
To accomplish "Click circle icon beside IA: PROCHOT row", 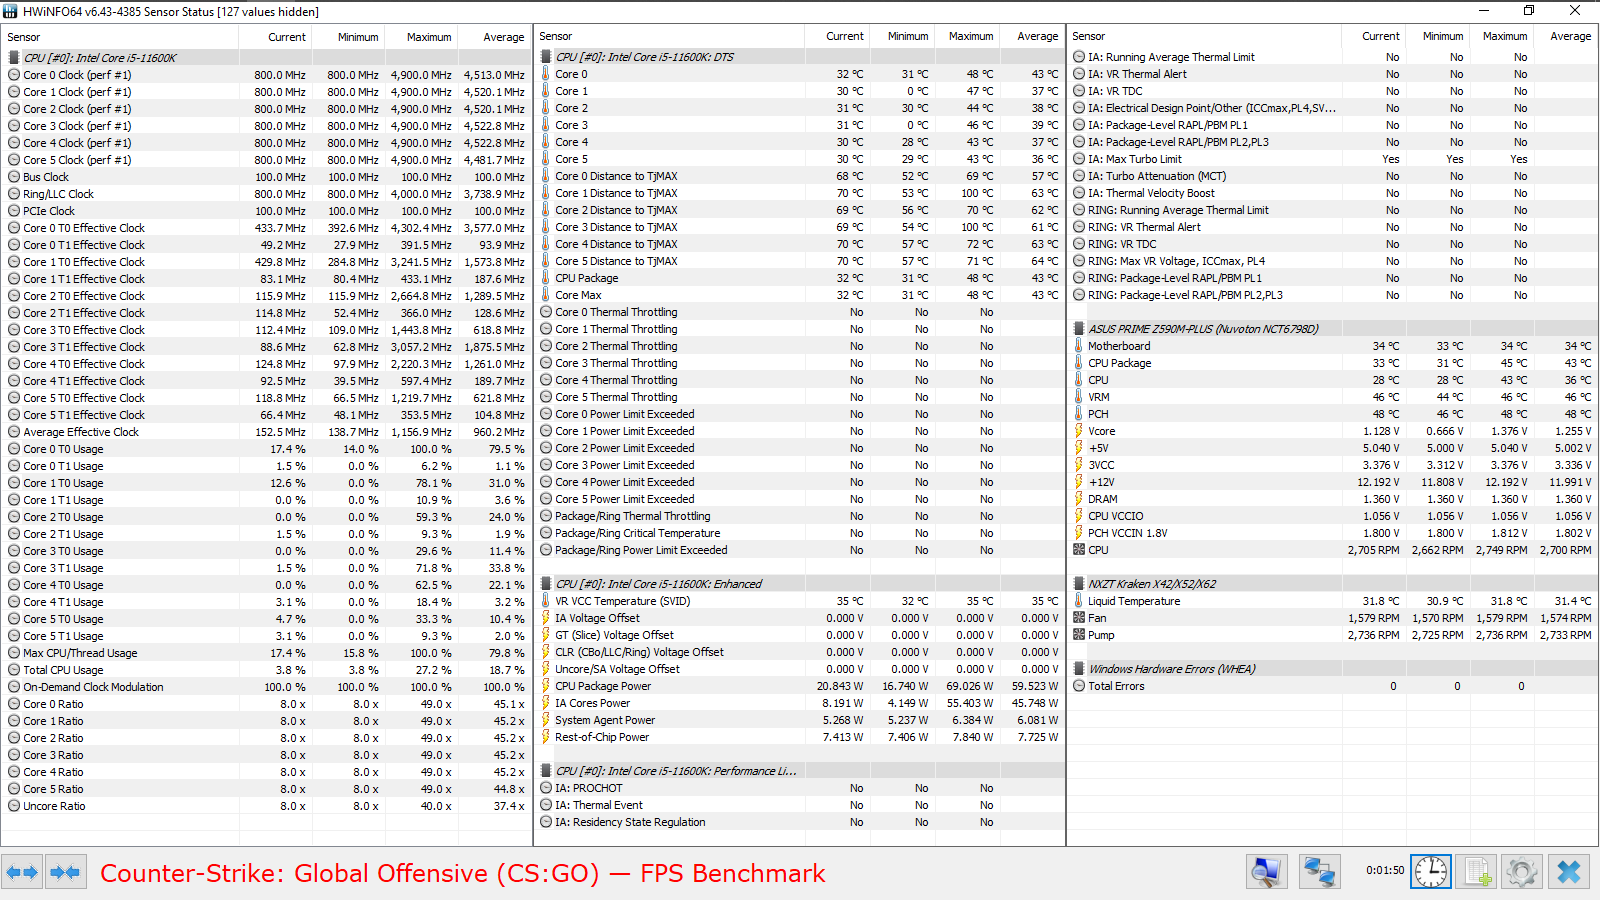I will [x=546, y=788].
